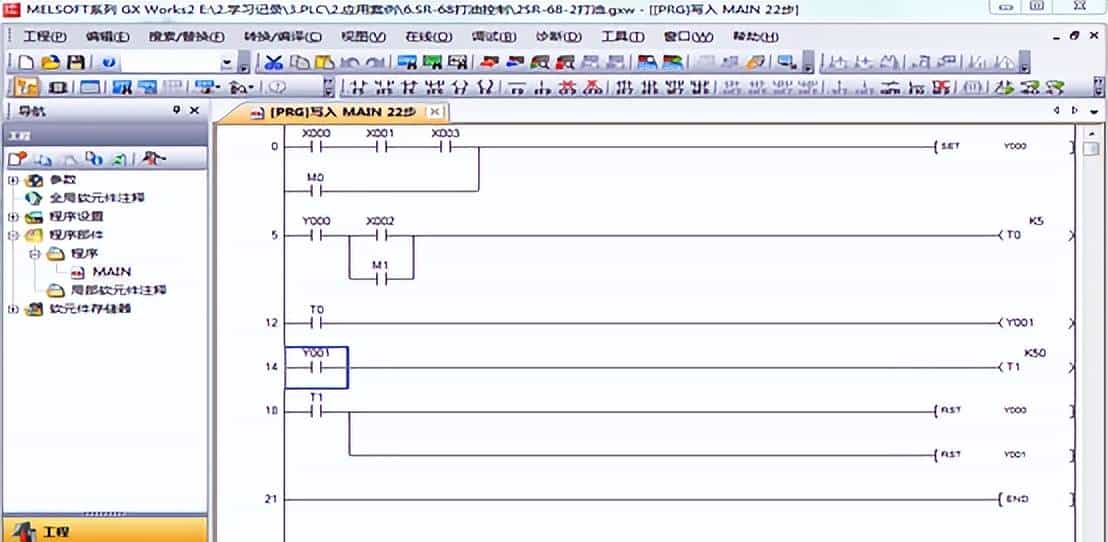The image size is (1108, 542).
Task: Click the new data icon in navigation panel
Action: click(x=18, y=158)
